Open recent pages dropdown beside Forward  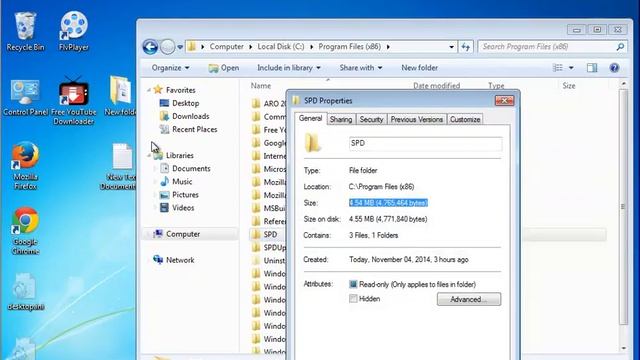coord(180,47)
